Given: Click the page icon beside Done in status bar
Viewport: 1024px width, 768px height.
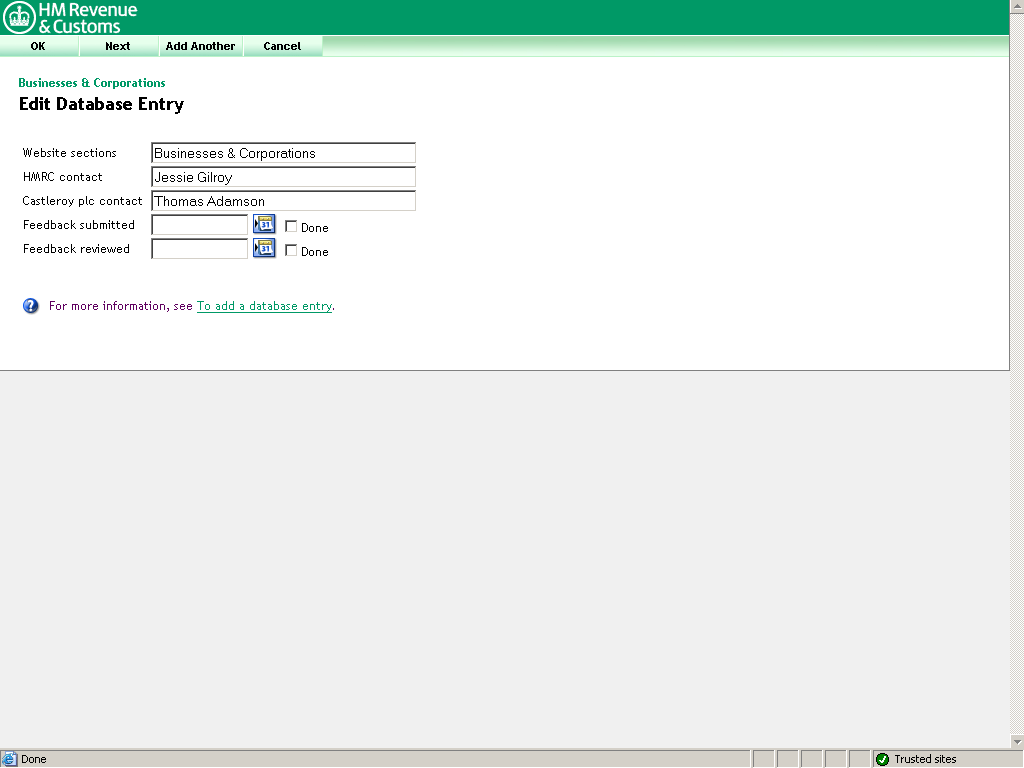Looking at the screenshot, I should click(x=8, y=759).
